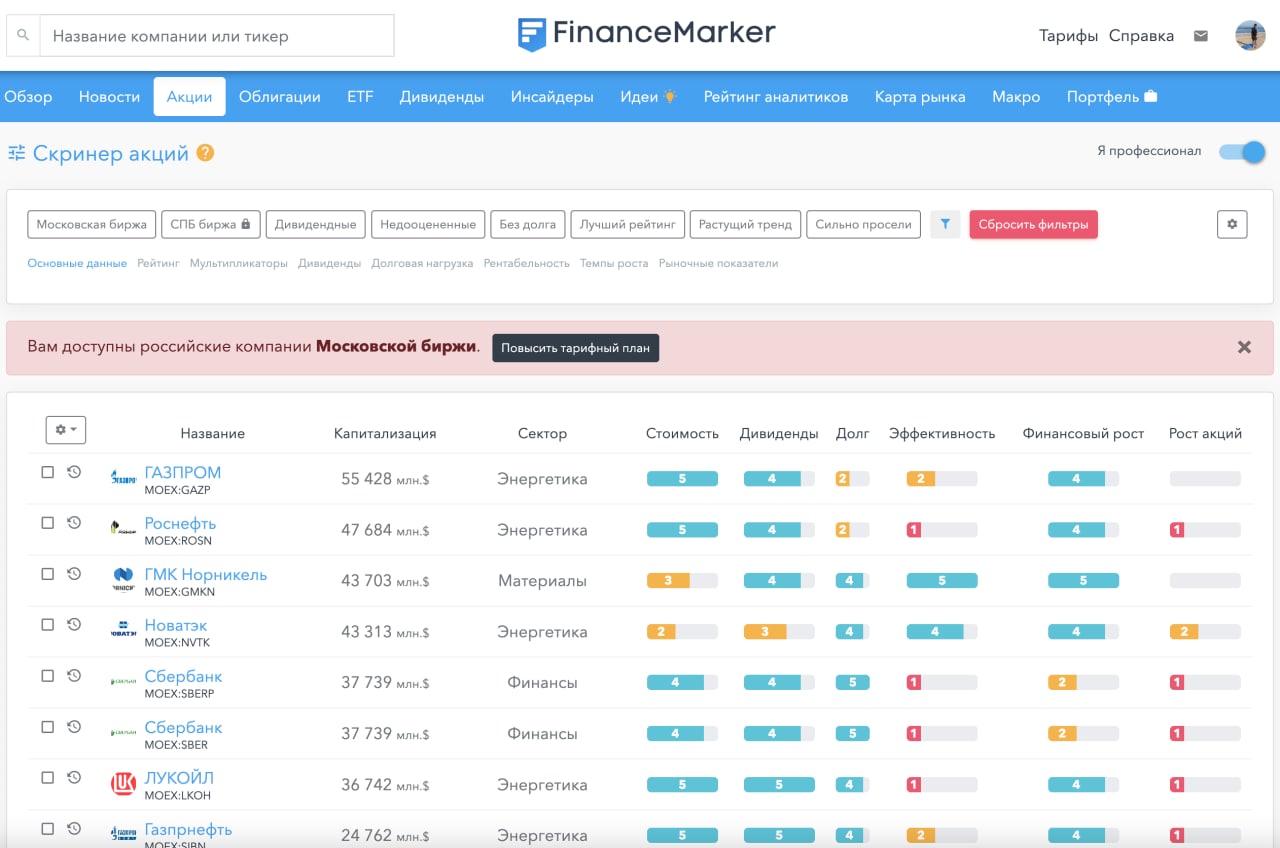The image size is (1280, 848).
Task: Open the Рейтинг аналитиков tab
Action: click(776, 97)
